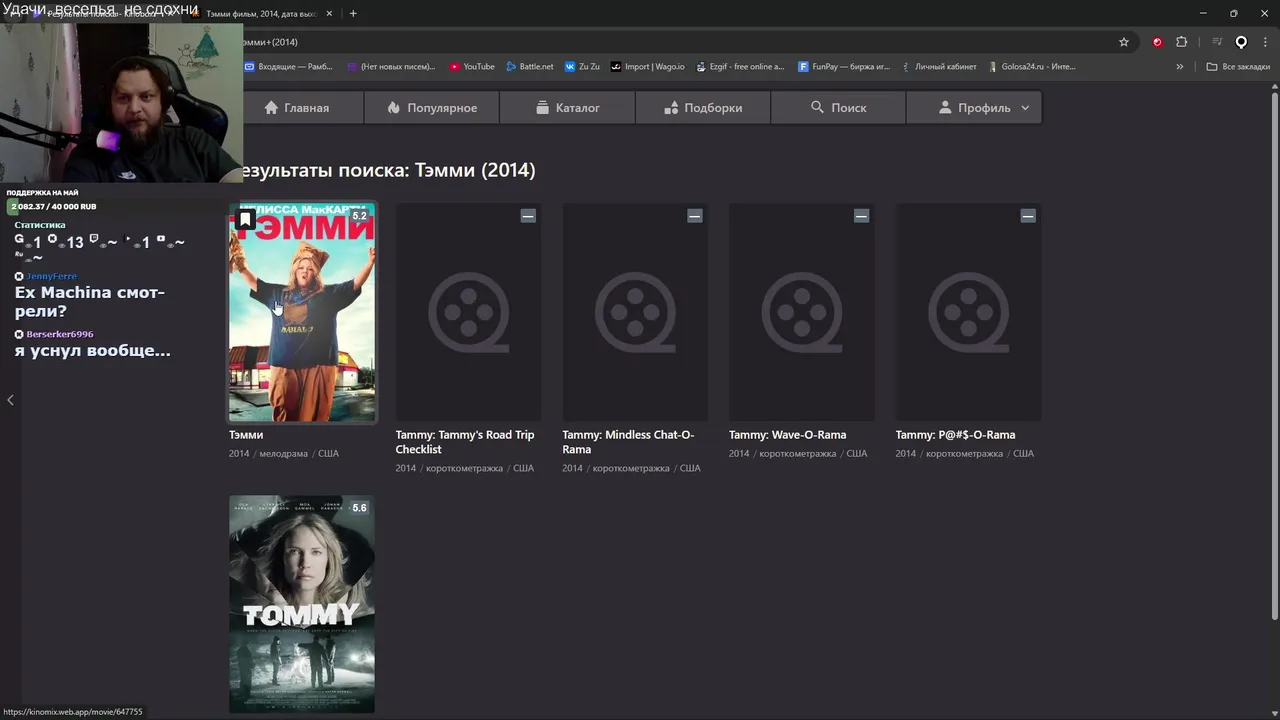Open the browser Extensions puzzle icon
Image resolution: width=1280 pixels, height=720 pixels.
[1182, 42]
